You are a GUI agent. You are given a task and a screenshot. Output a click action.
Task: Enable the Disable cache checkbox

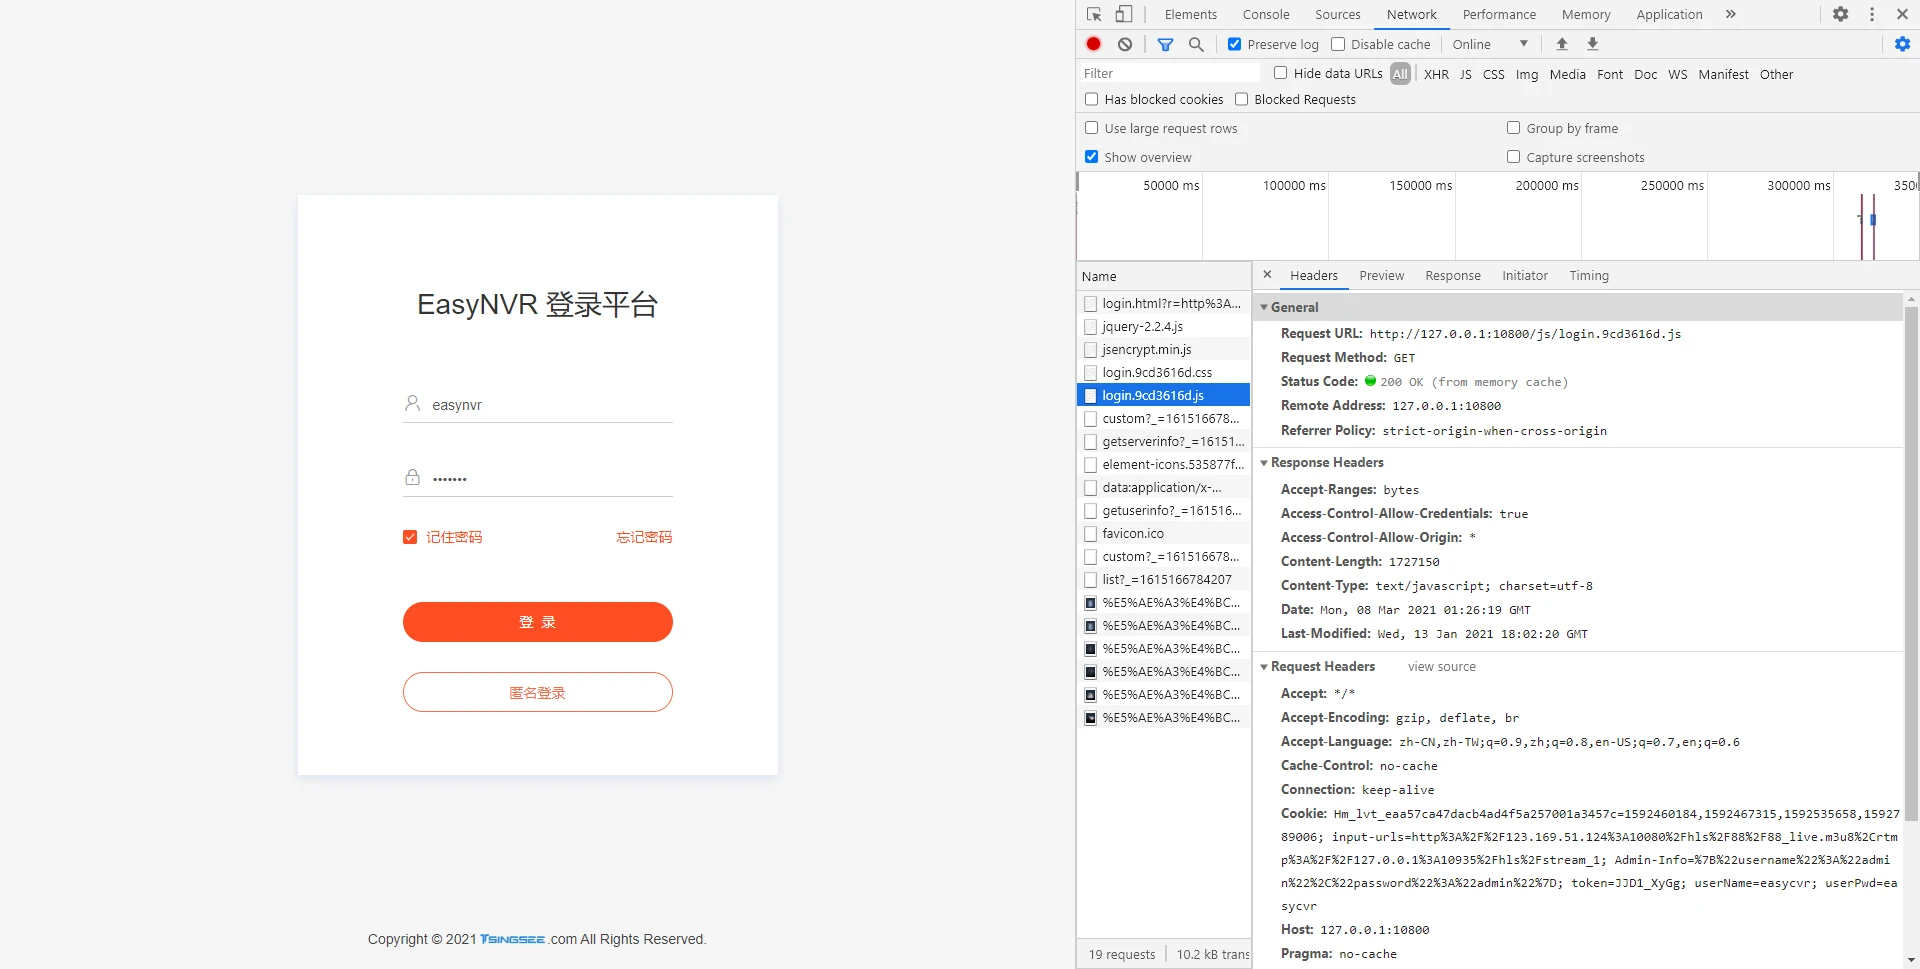tap(1338, 44)
